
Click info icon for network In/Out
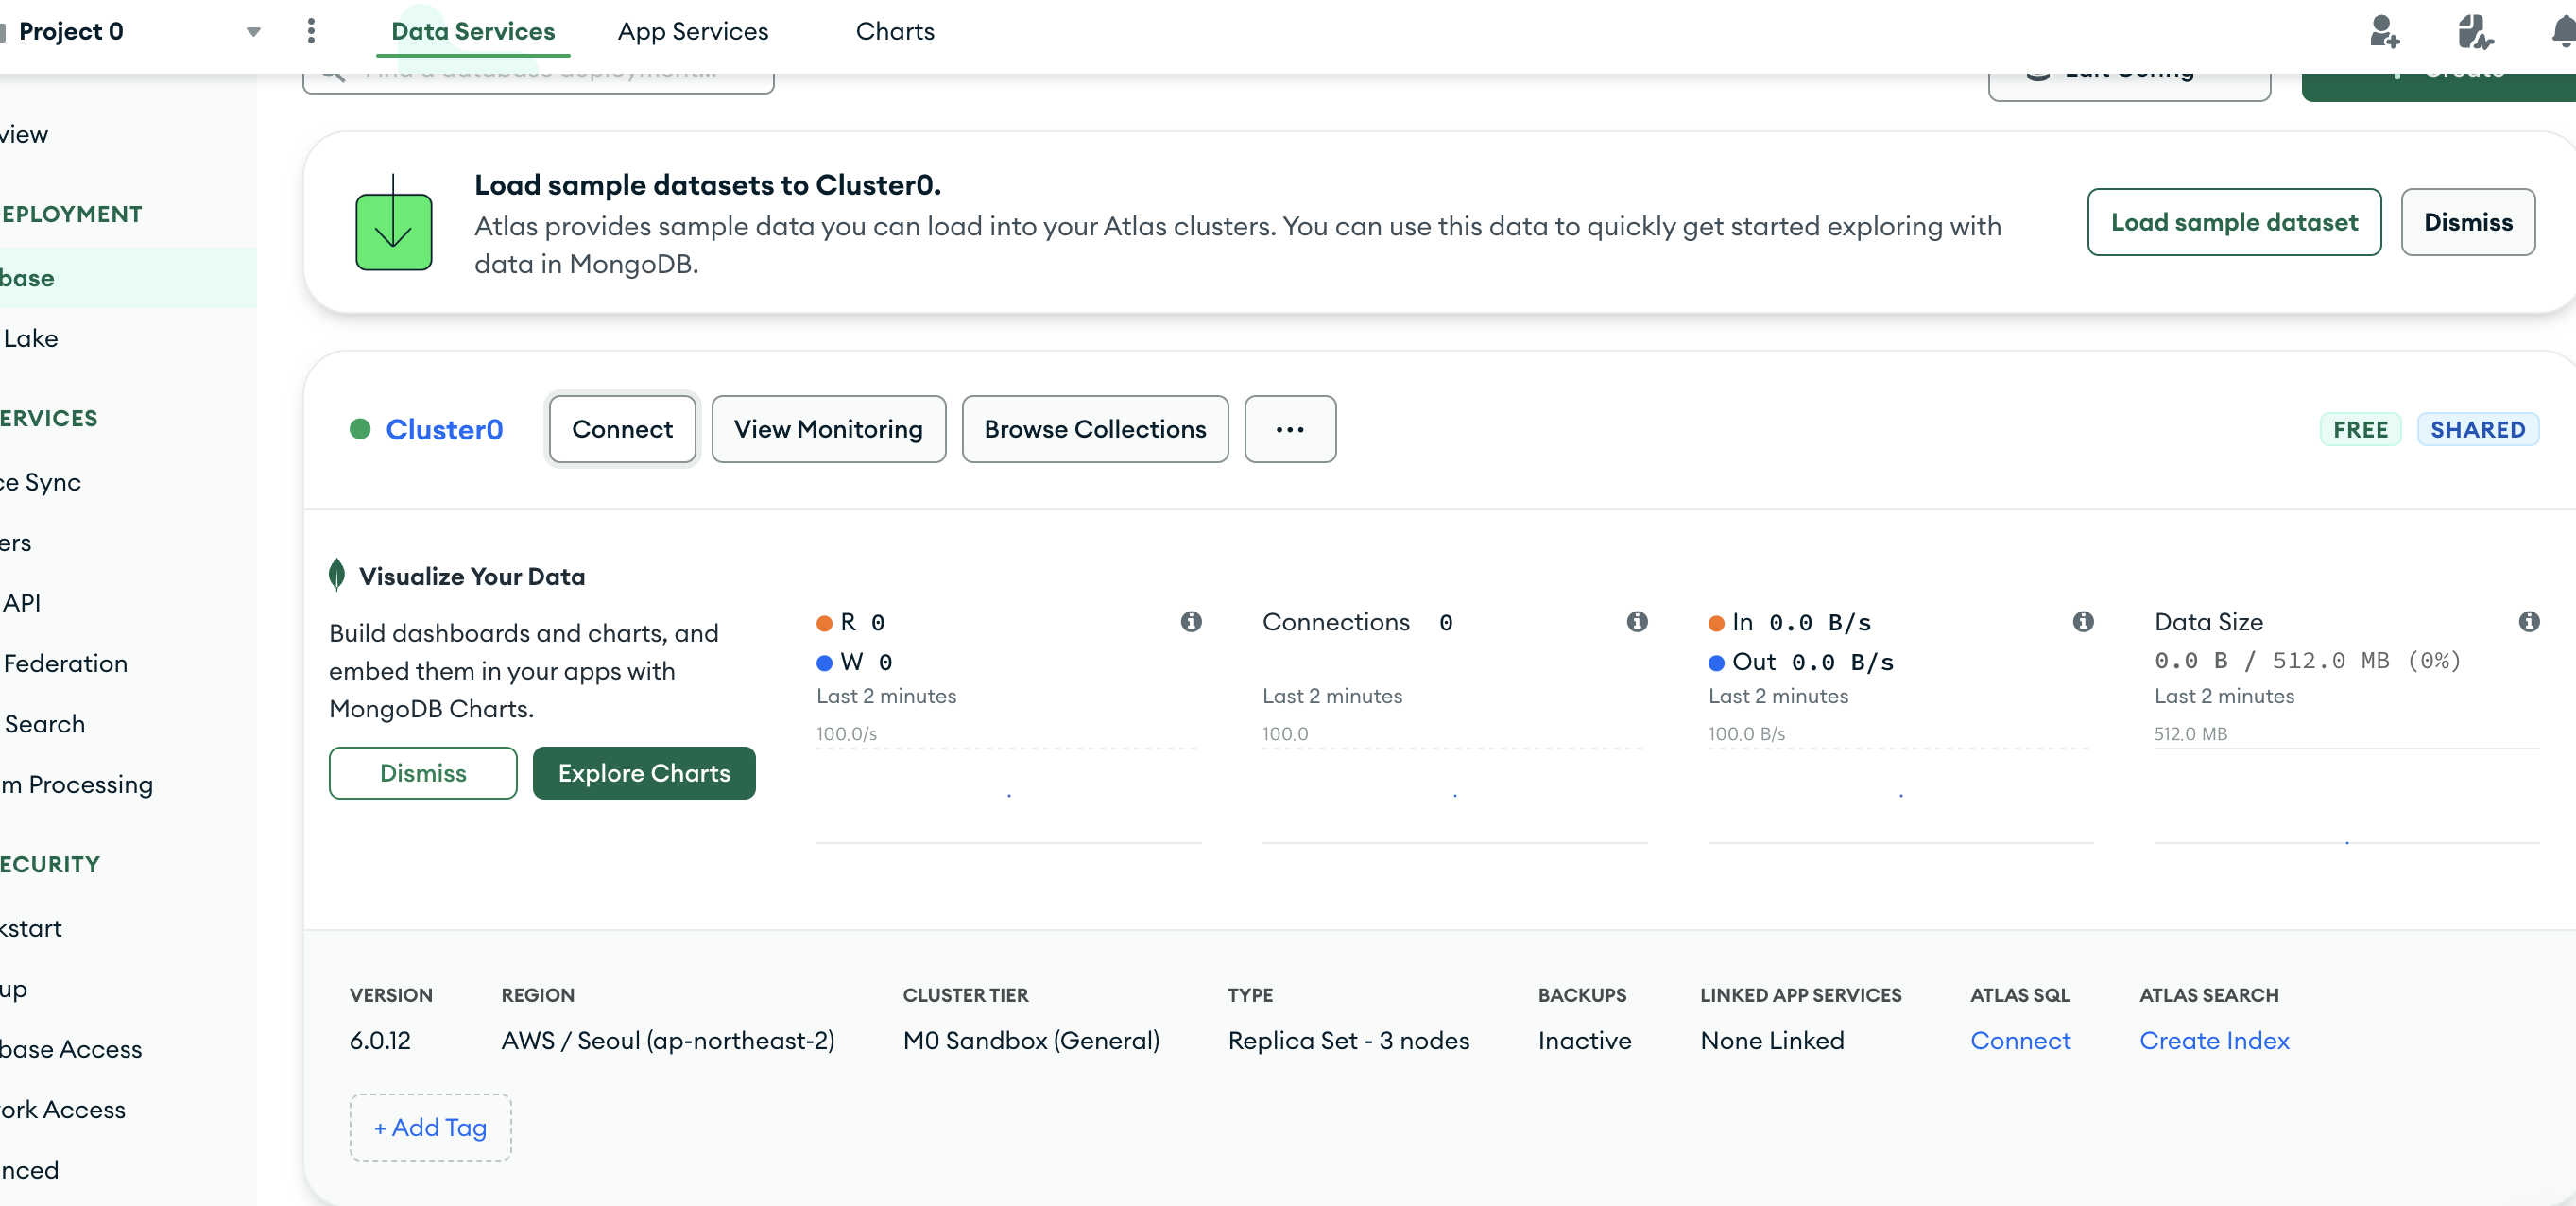point(2082,621)
